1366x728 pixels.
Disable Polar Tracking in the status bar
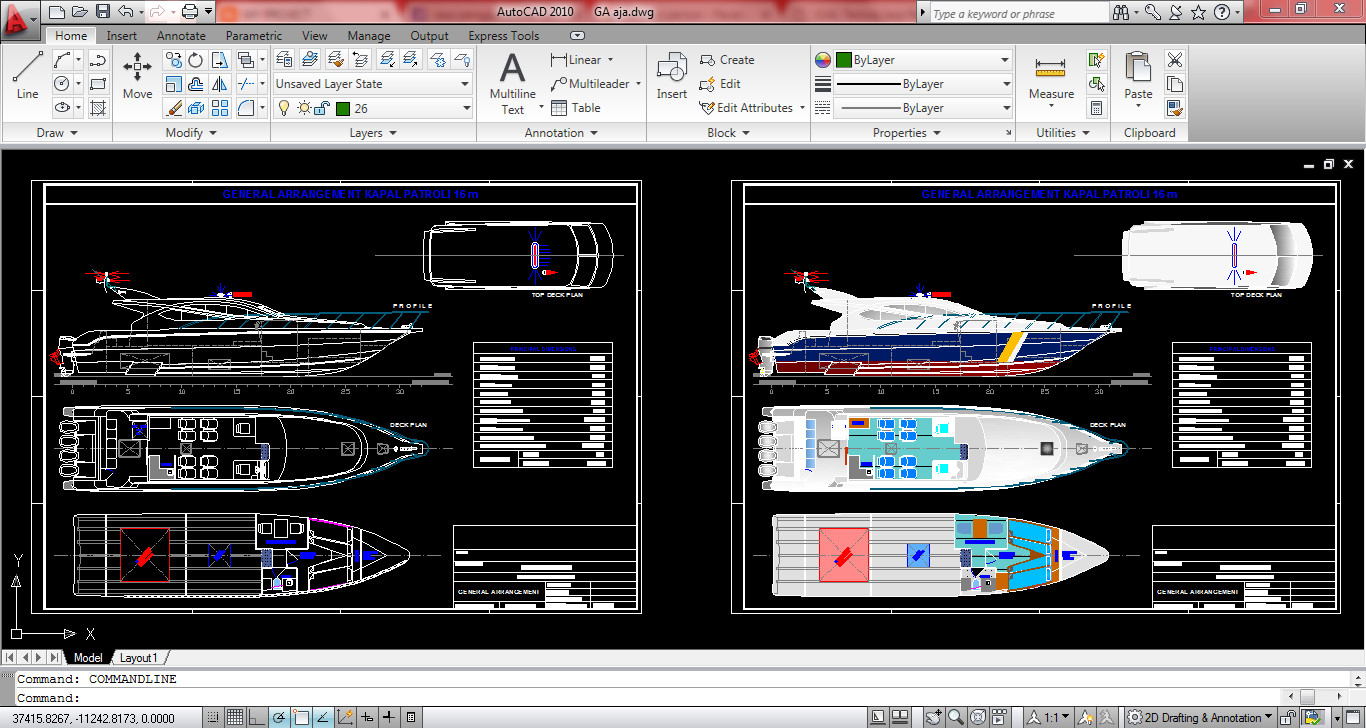tap(278, 716)
